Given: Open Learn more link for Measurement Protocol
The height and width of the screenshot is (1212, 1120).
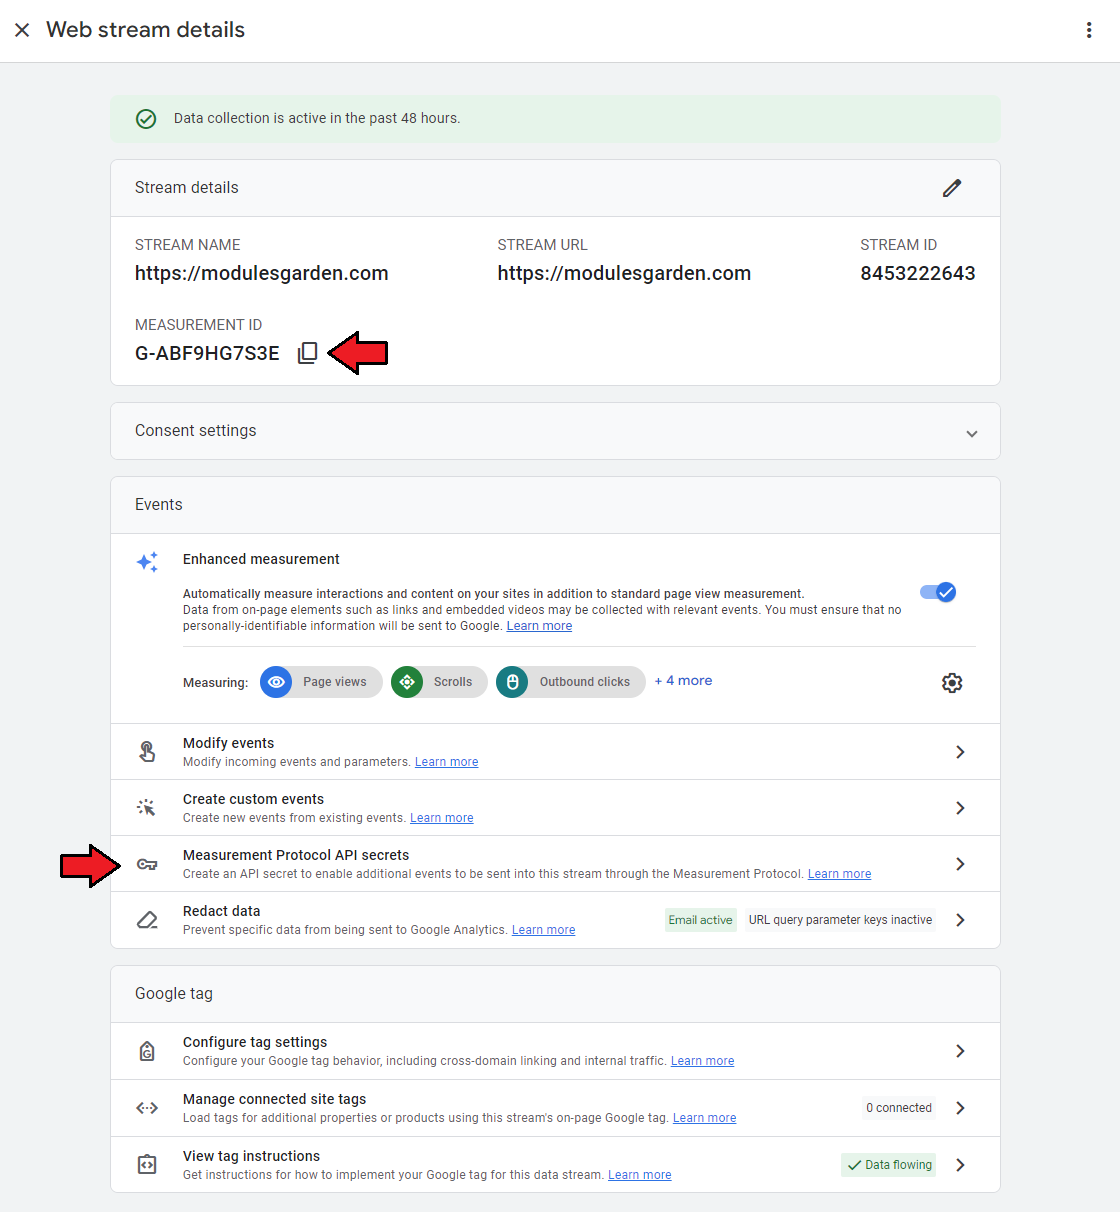Looking at the screenshot, I should tap(839, 874).
